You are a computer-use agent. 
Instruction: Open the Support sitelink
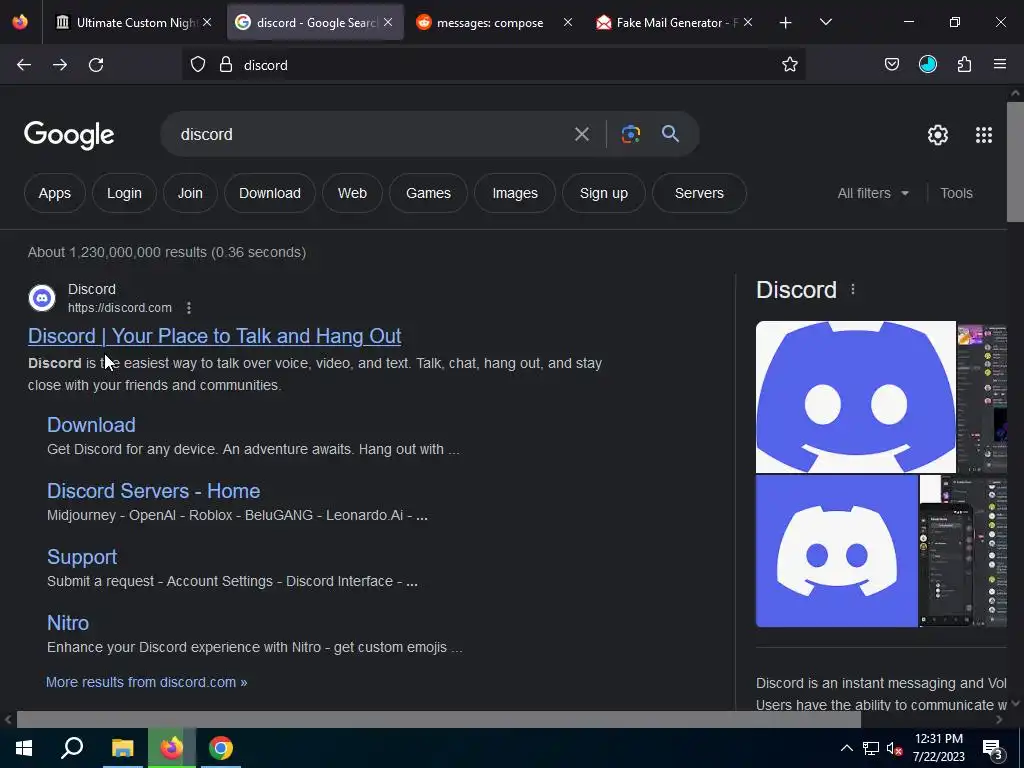coord(82,557)
